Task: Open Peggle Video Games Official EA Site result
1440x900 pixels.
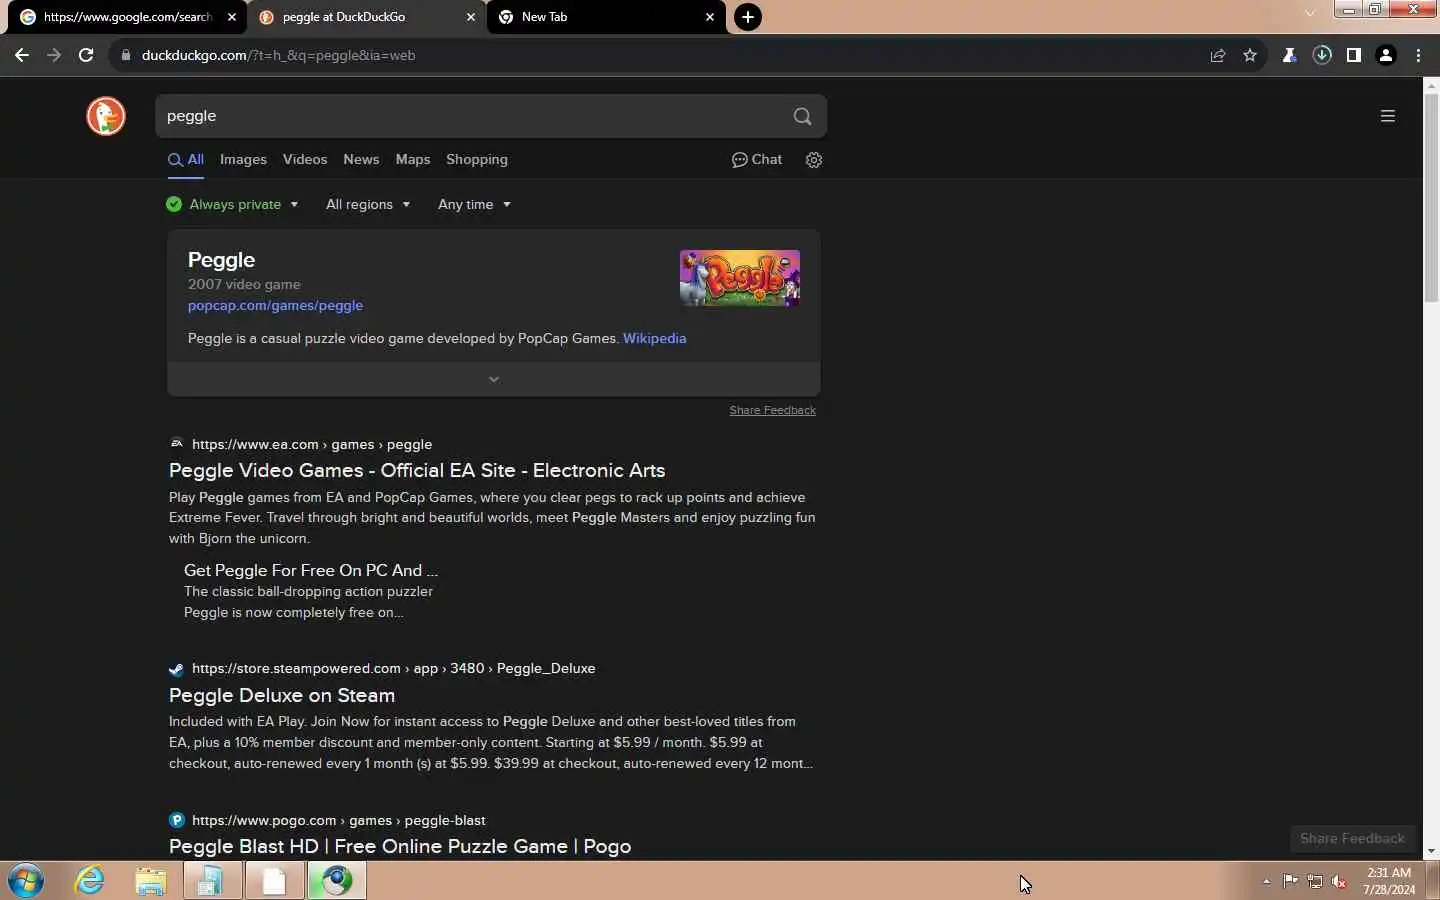Action: [417, 470]
